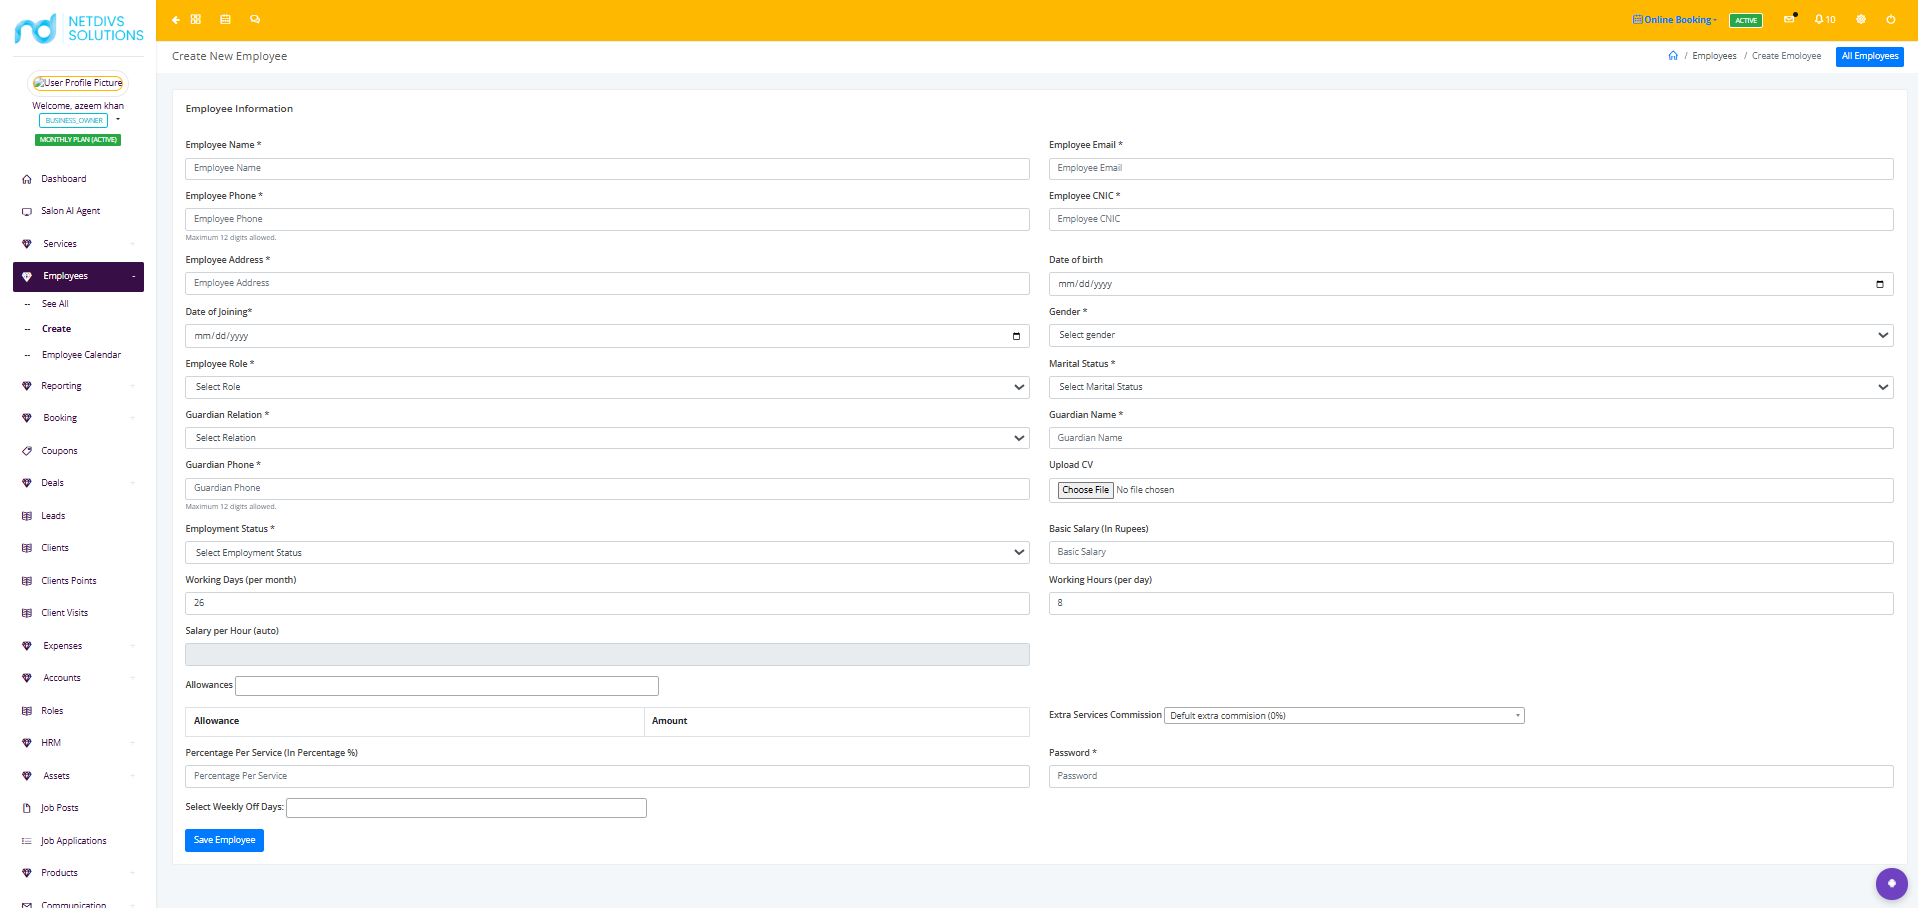The image size is (1918, 908).
Task: Expand the Services sidebar menu
Action: (x=78, y=244)
